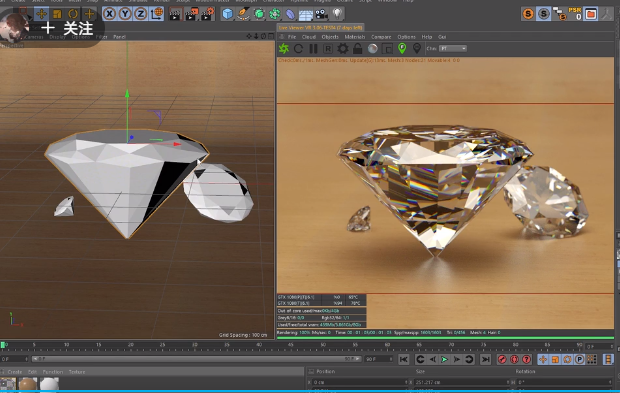Open Live Viewer Cloud menu
The height and width of the screenshot is (393, 620).
tap(309, 37)
